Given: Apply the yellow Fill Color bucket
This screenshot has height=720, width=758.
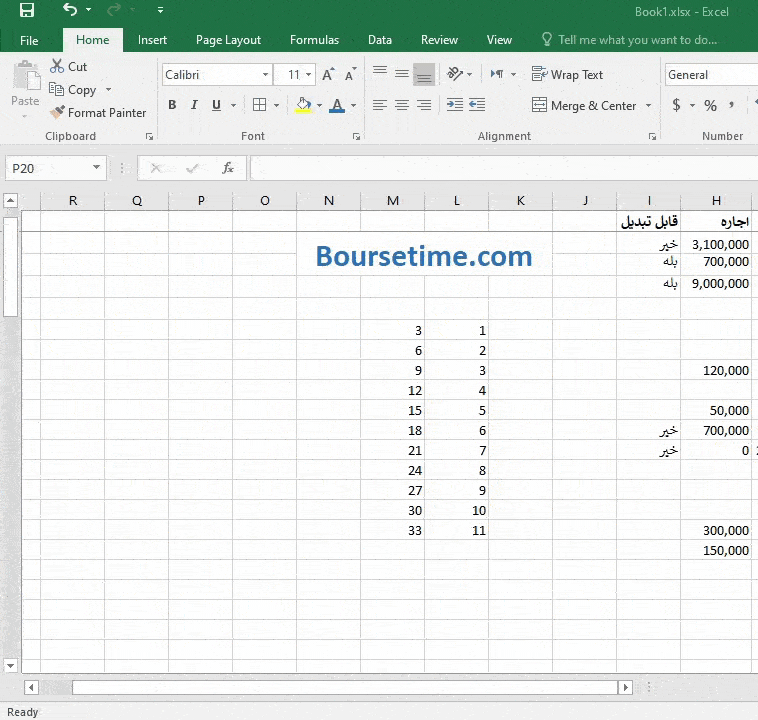Looking at the screenshot, I should [304, 105].
